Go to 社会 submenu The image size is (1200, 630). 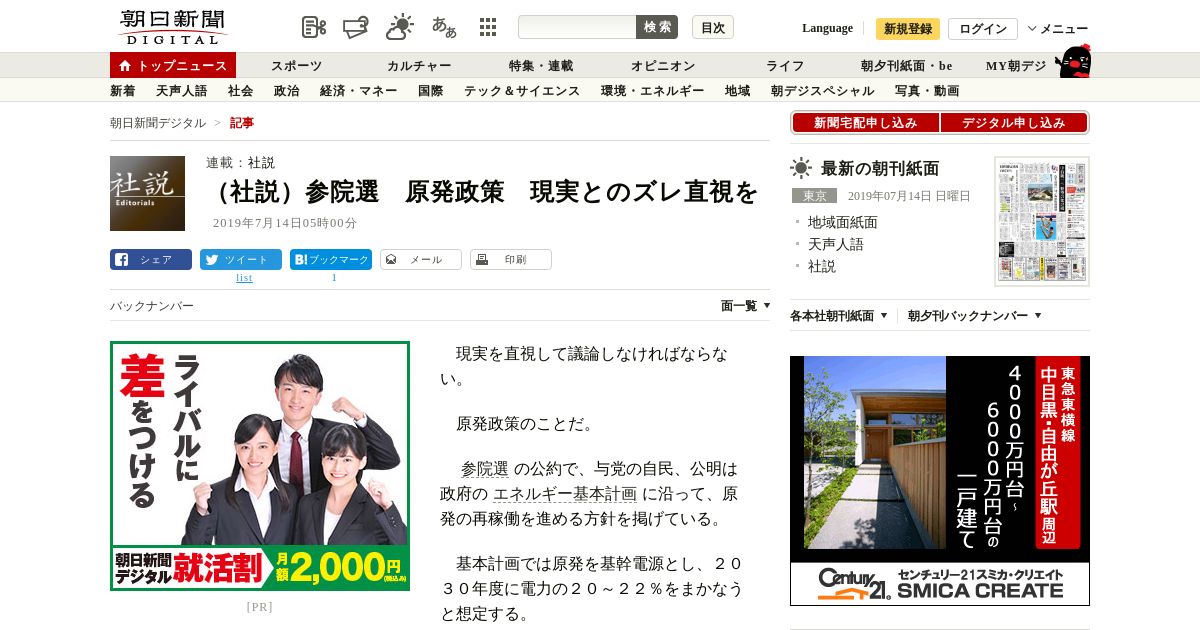point(241,91)
